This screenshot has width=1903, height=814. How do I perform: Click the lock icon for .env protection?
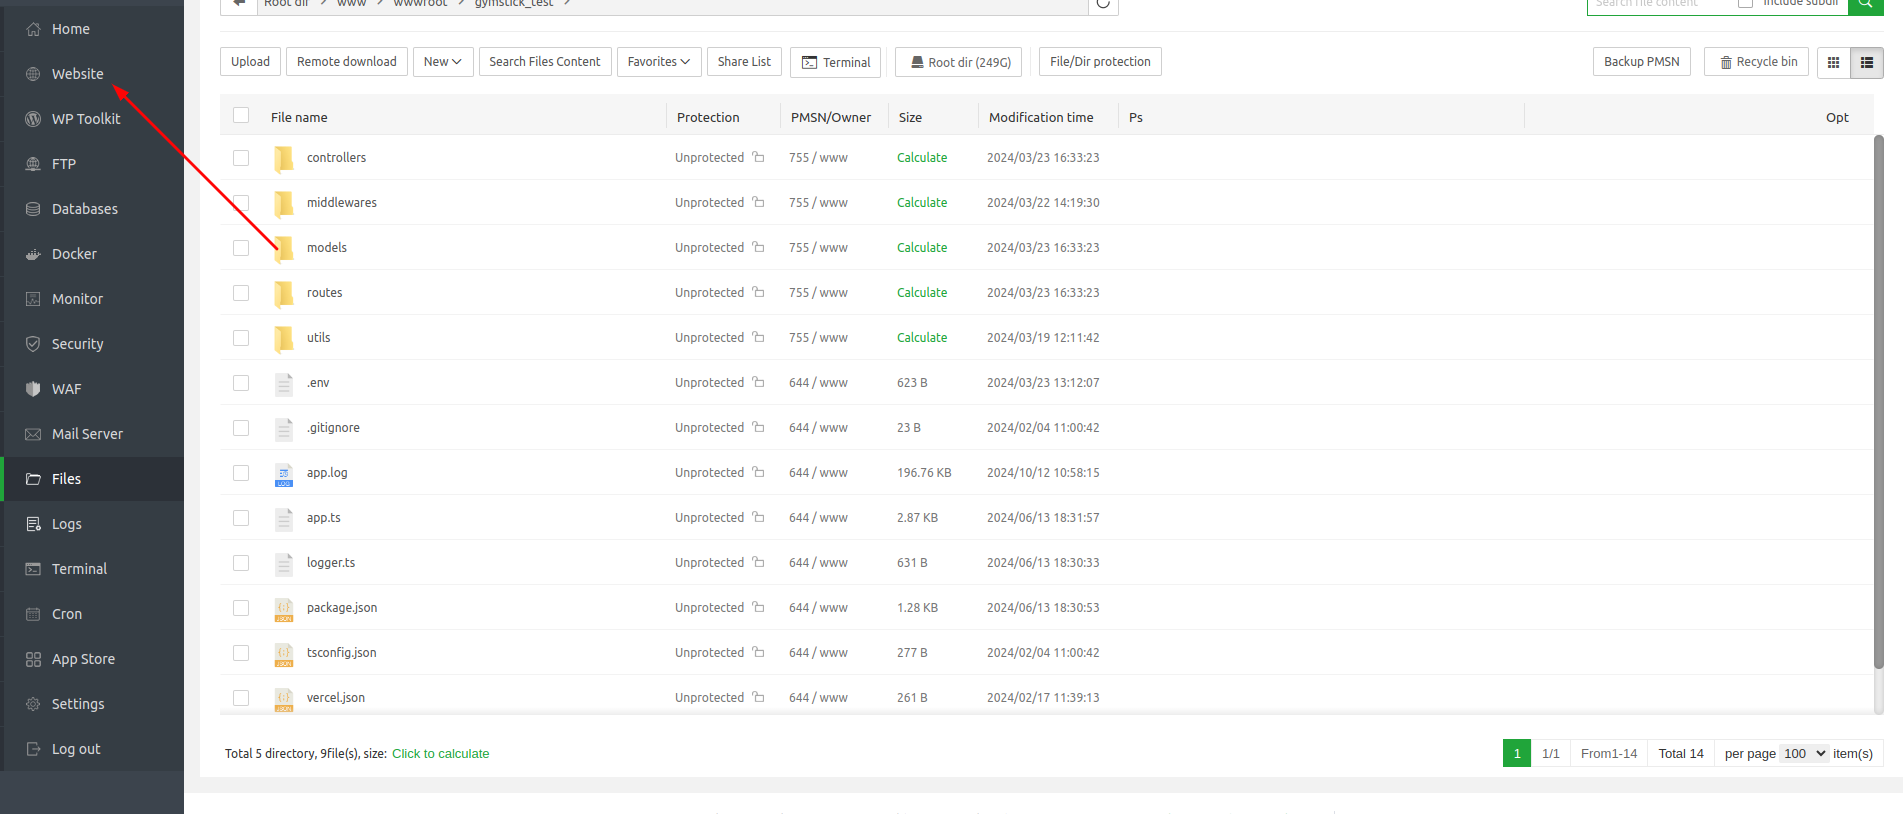[x=759, y=383]
